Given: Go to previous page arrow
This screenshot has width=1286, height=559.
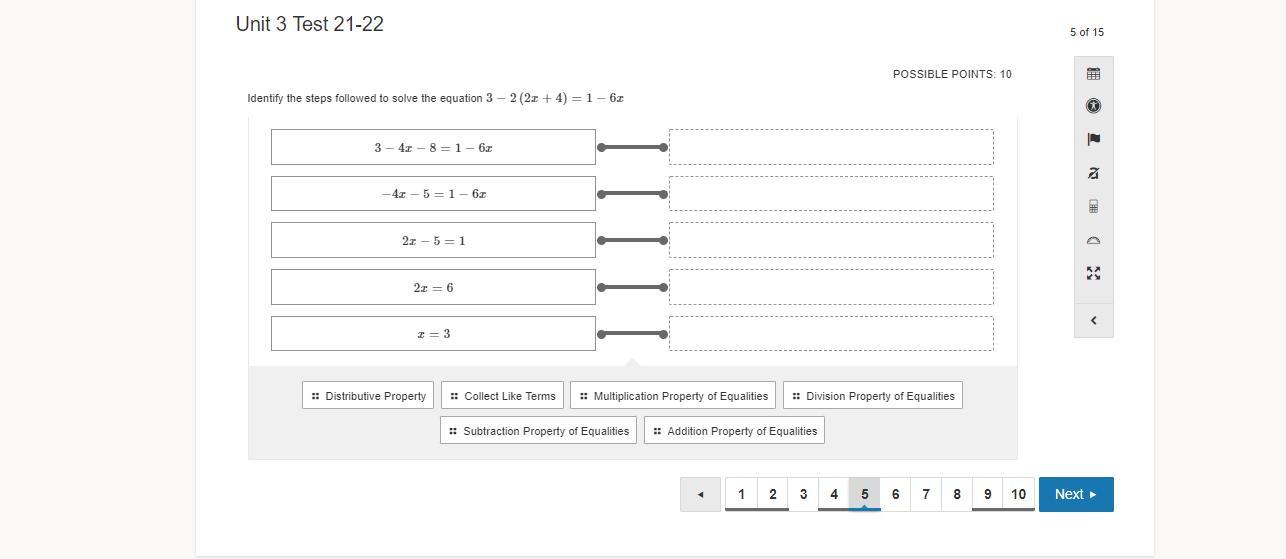Looking at the screenshot, I should (700, 494).
